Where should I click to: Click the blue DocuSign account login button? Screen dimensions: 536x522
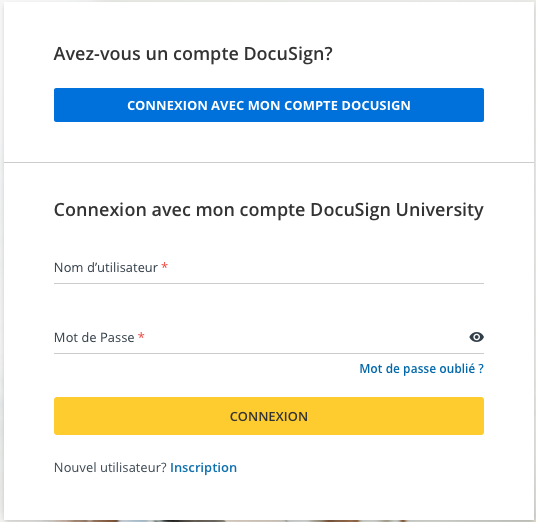[269, 105]
